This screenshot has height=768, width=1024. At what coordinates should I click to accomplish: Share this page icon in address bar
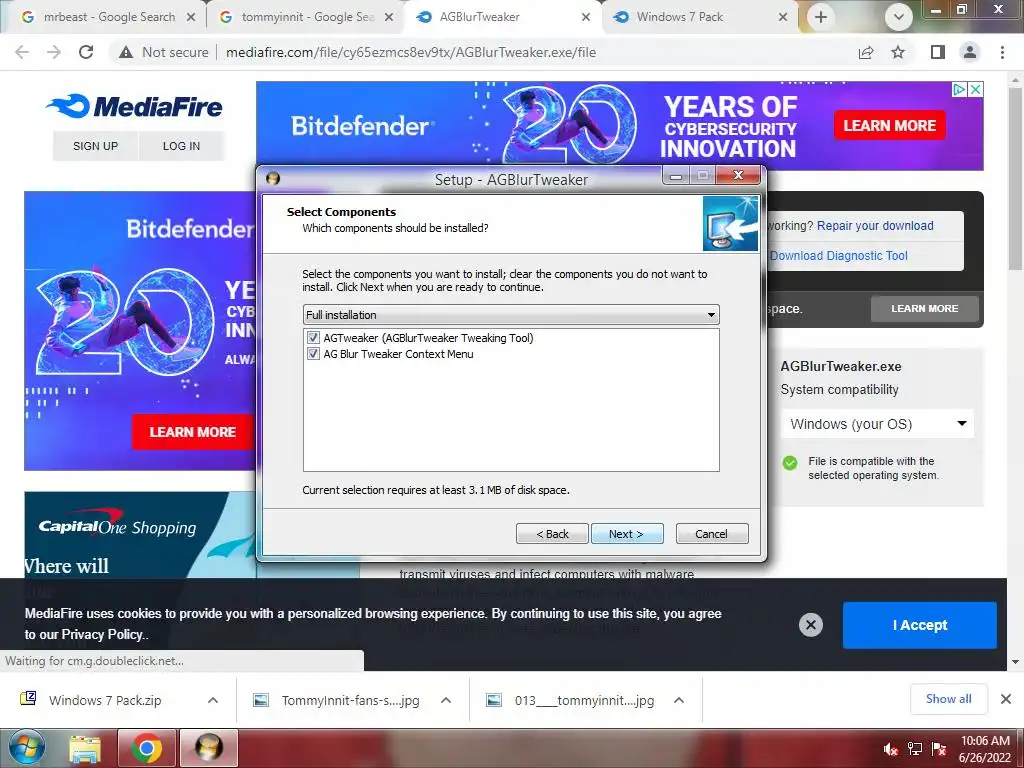[866, 52]
